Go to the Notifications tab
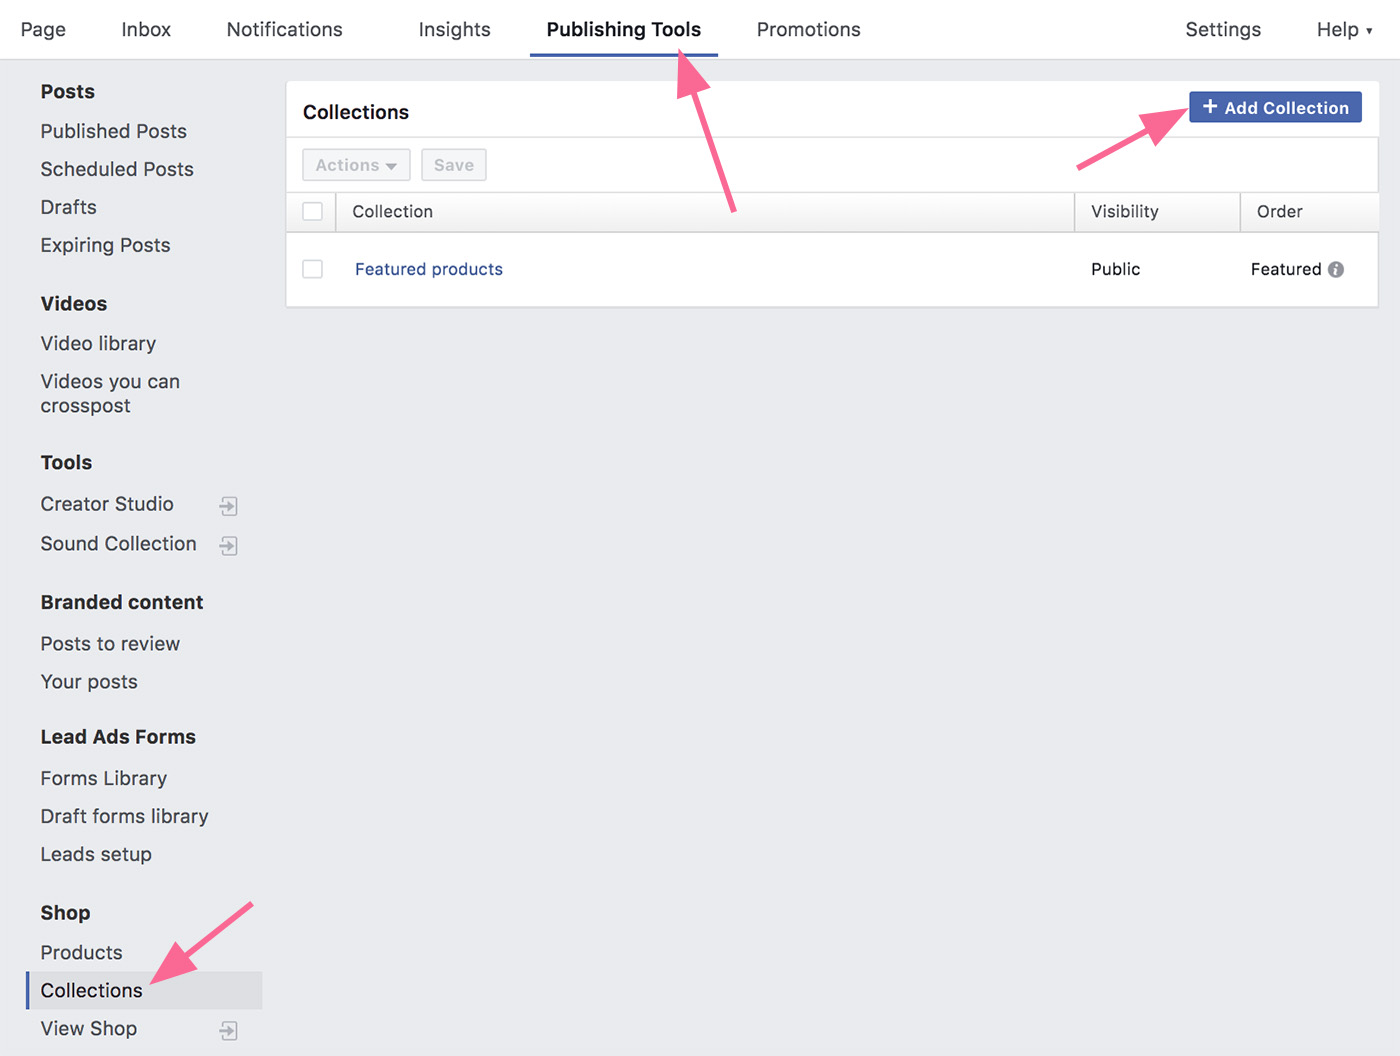1400x1056 pixels. (285, 30)
